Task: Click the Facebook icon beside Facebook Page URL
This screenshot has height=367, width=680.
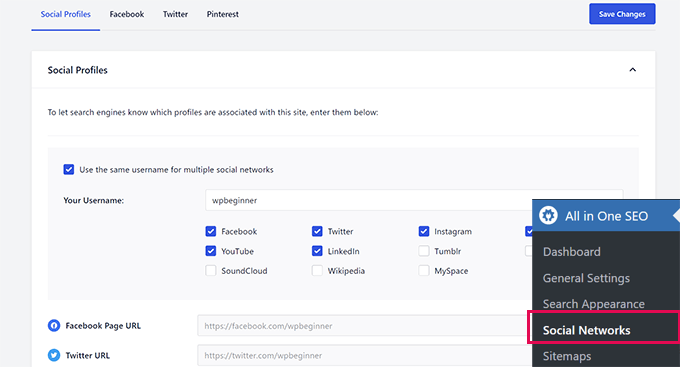Action: click(54, 325)
